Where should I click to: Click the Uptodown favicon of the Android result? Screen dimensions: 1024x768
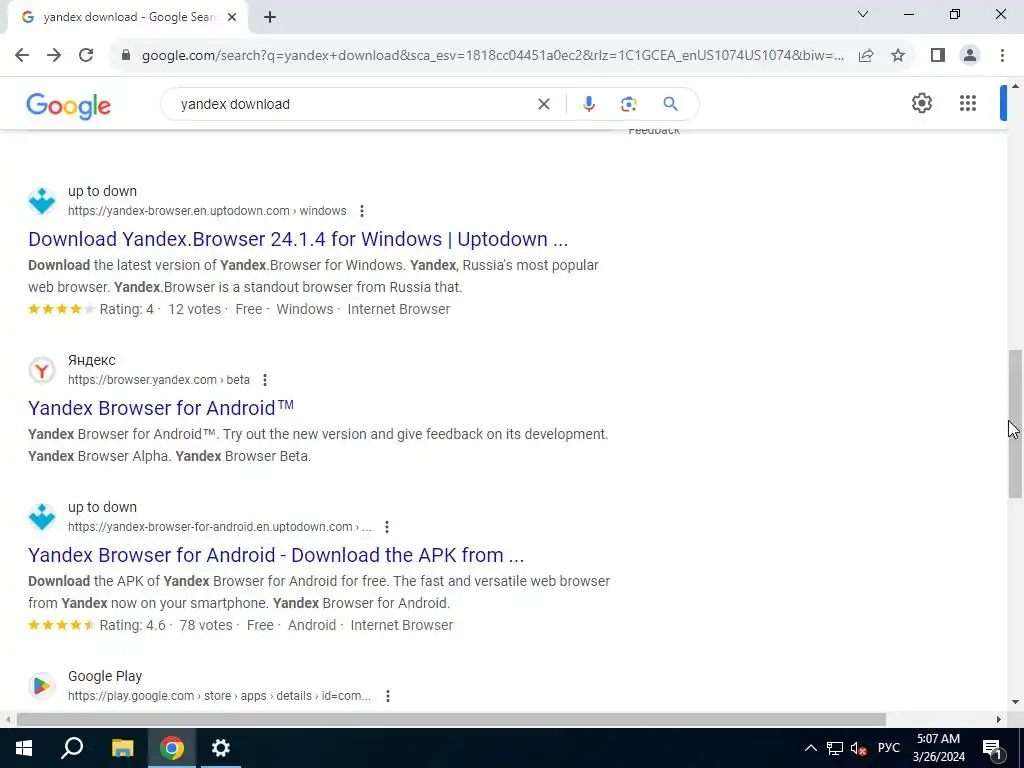pyautogui.click(x=42, y=517)
